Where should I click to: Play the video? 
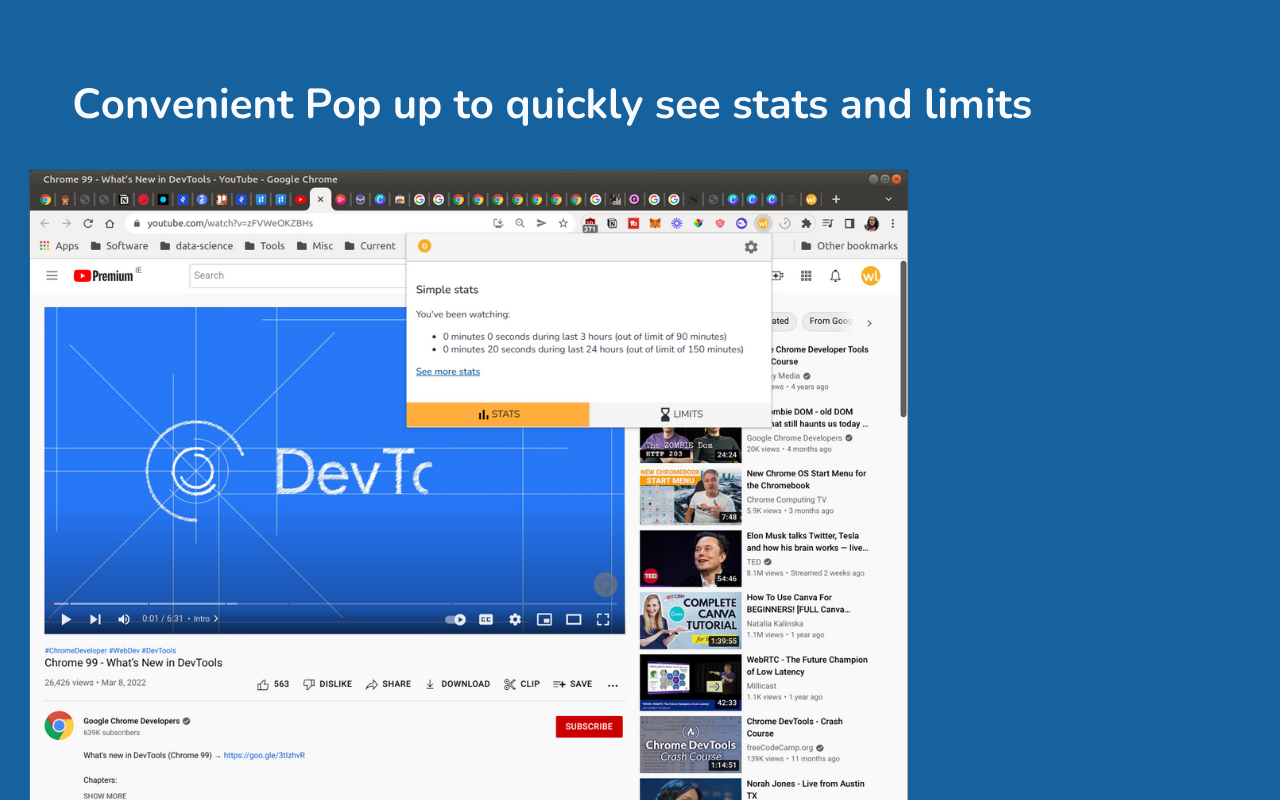click(x=66, y=619)
